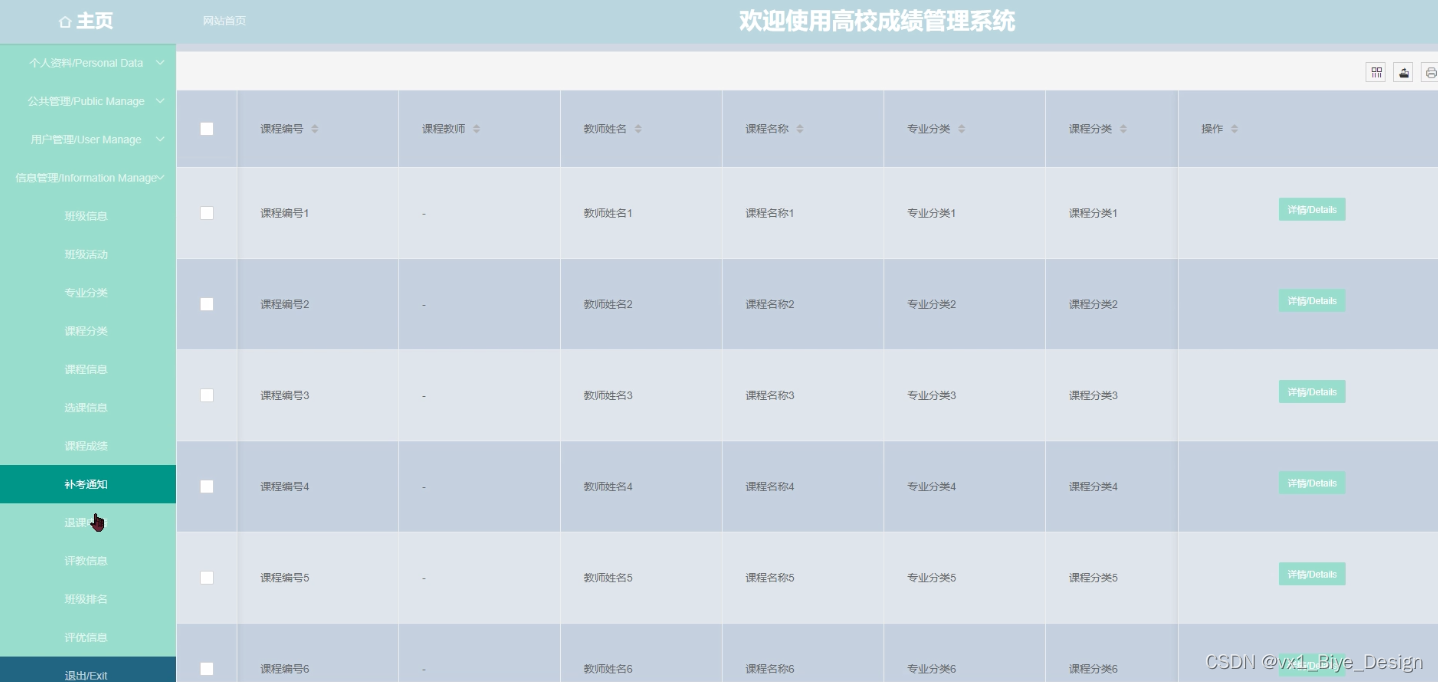Expand the 公共管理/Public Manage menu
1438x682 pixels.
point(88,101)
